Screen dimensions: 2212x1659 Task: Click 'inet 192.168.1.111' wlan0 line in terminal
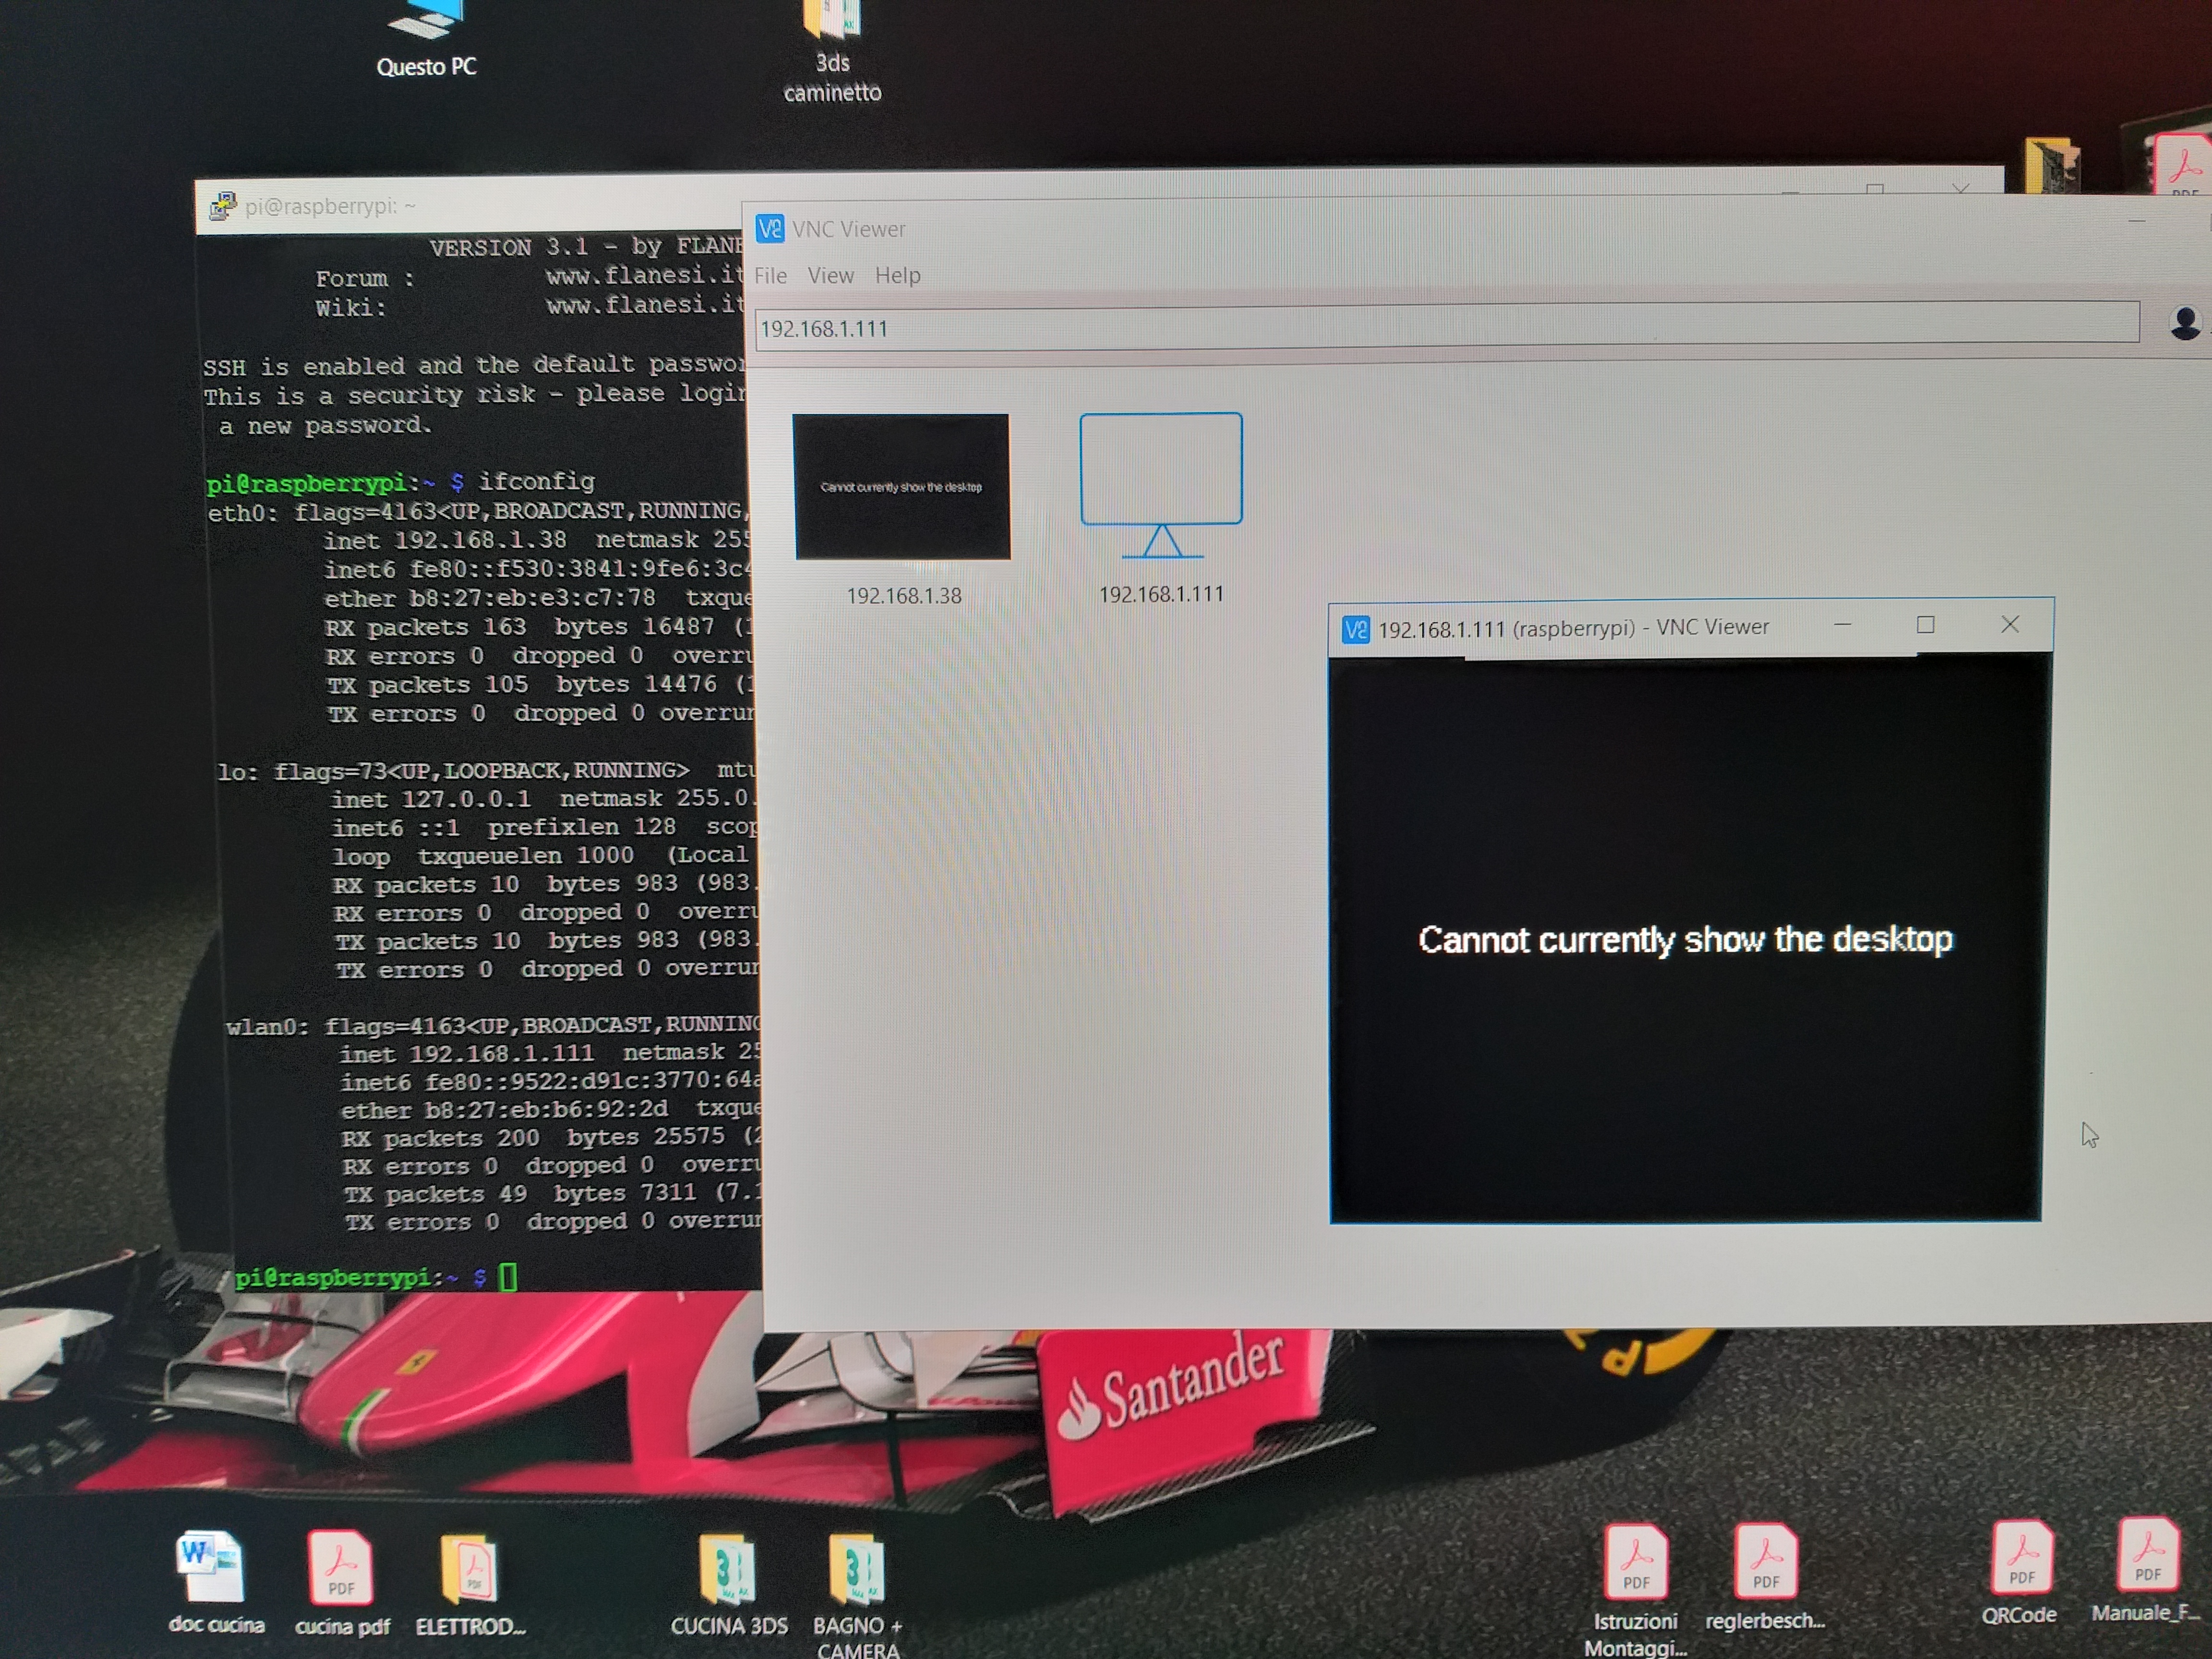(x=467, y=1054)
